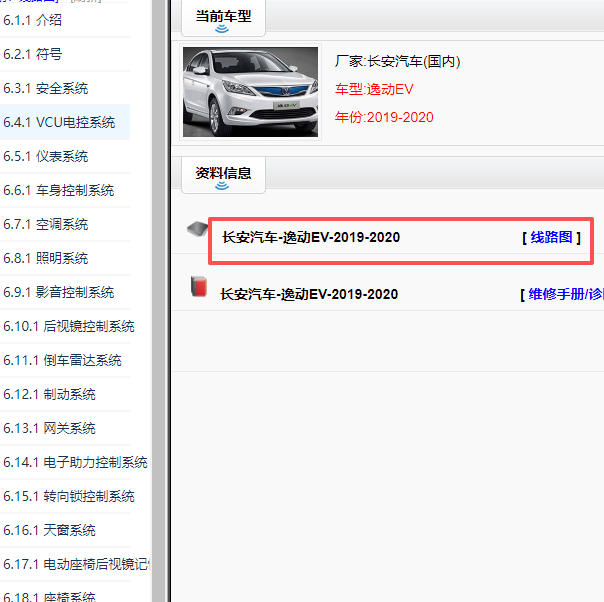Screen dimensions: 604x602
Task: Click the first 长安汽车-逸动EV-2019-2020 title
Action: tap(311, 237)
